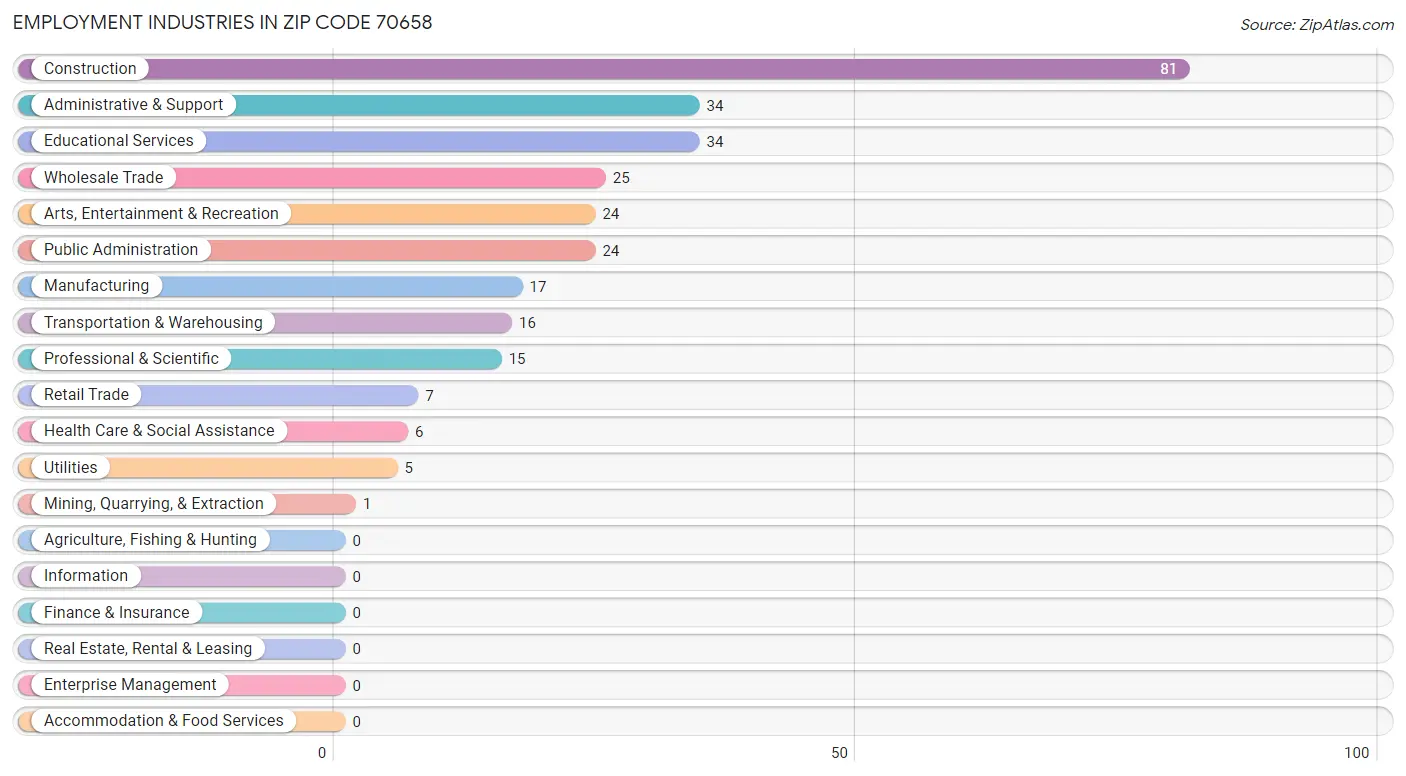Click the Construction bar label
Screen dimensions: 1406x776
click(x=90, y=69)
